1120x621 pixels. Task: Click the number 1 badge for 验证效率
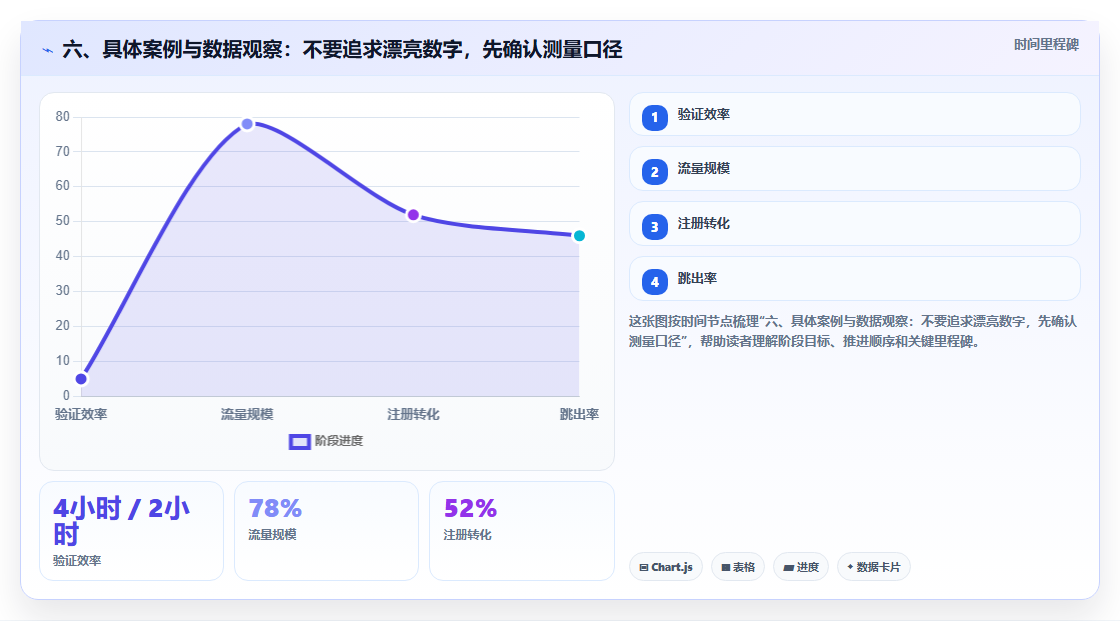click(654, 117)
